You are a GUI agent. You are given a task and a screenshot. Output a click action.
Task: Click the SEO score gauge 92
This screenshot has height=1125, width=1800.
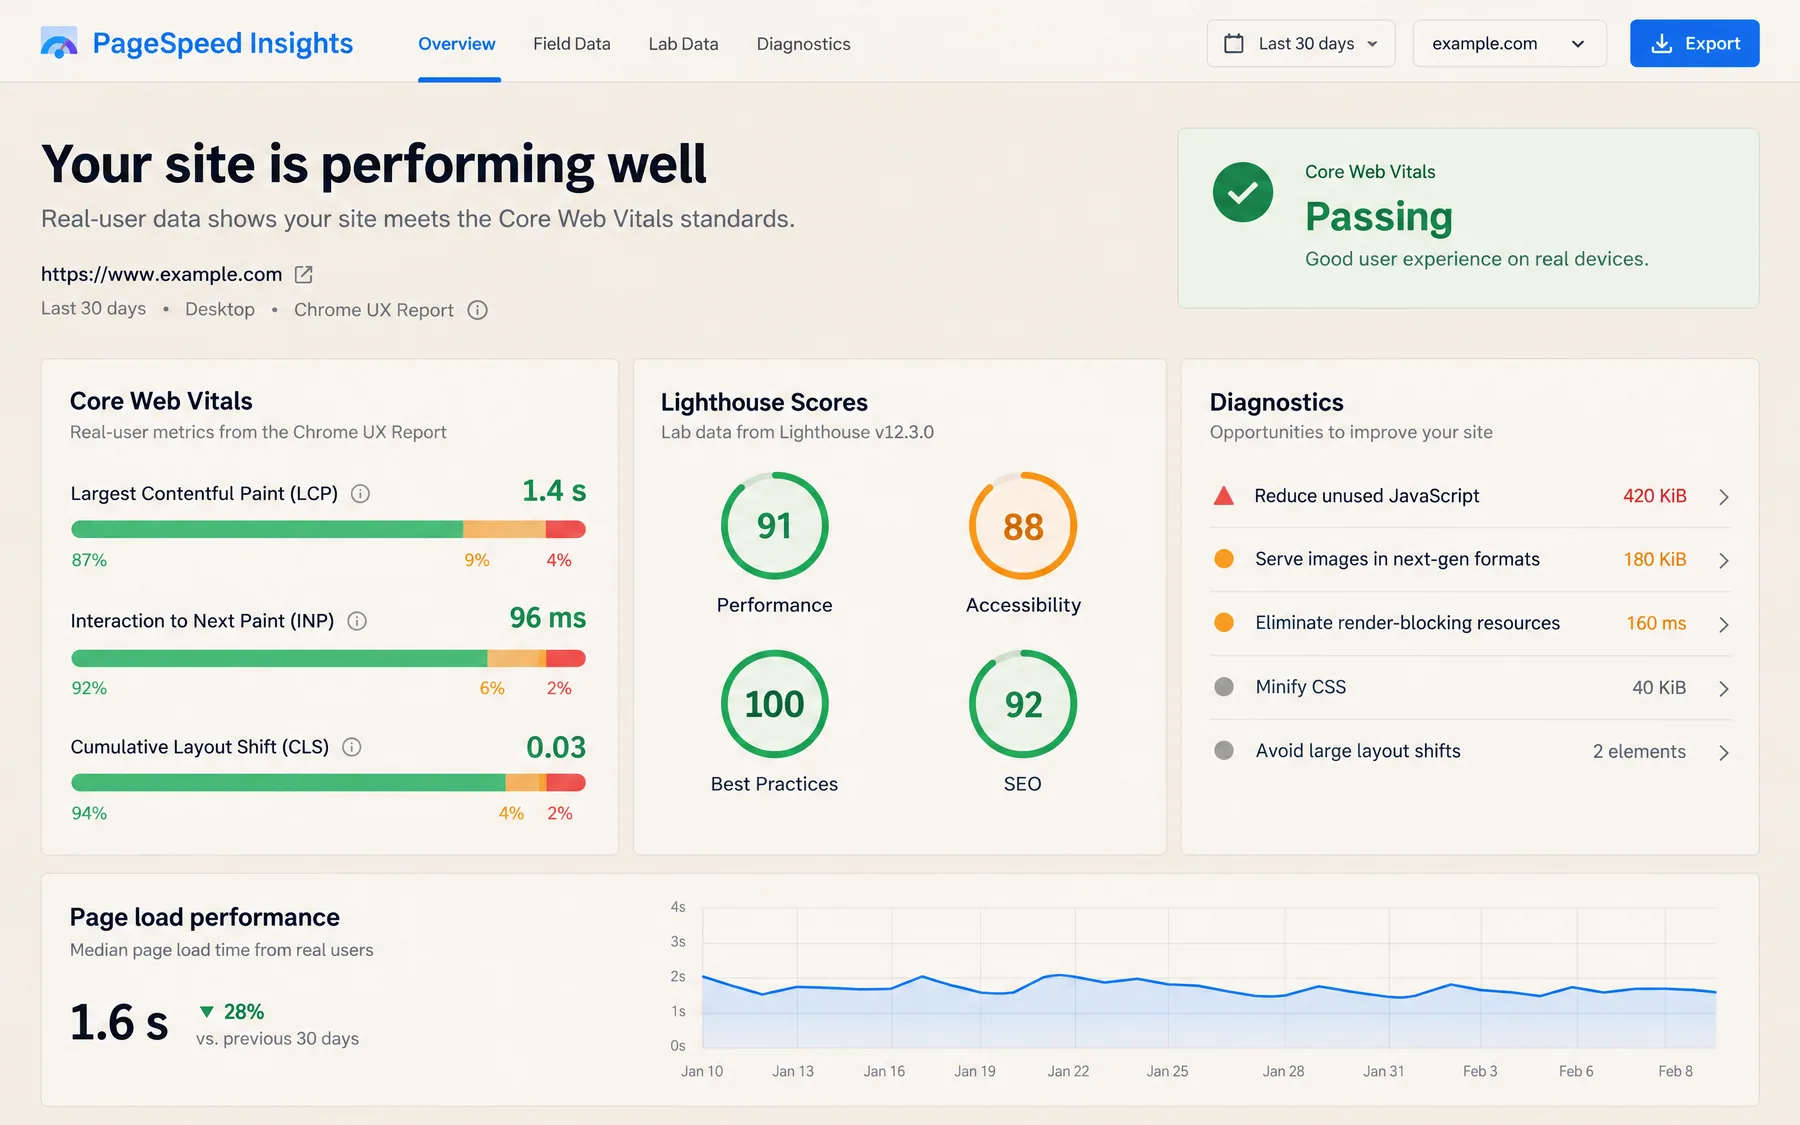[x=1023, y=704]
